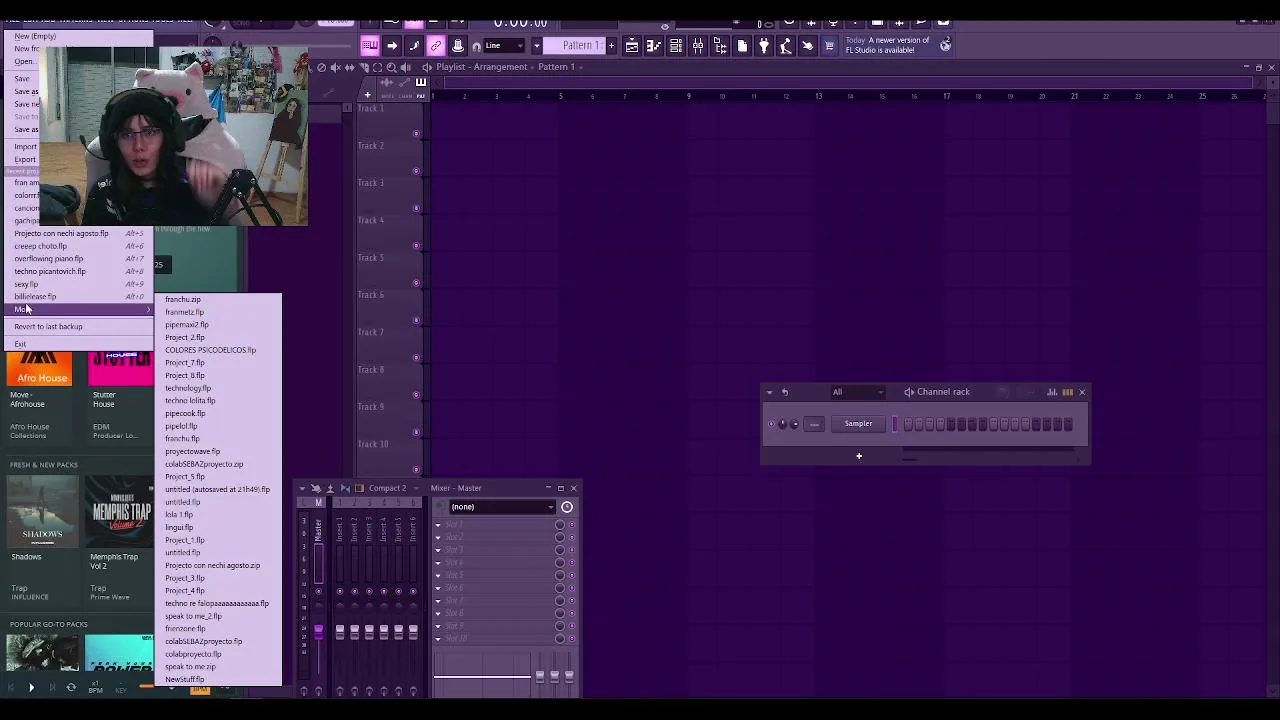
Task: Click the arrow step-edit toolbar icon
Action: (392, 45)
